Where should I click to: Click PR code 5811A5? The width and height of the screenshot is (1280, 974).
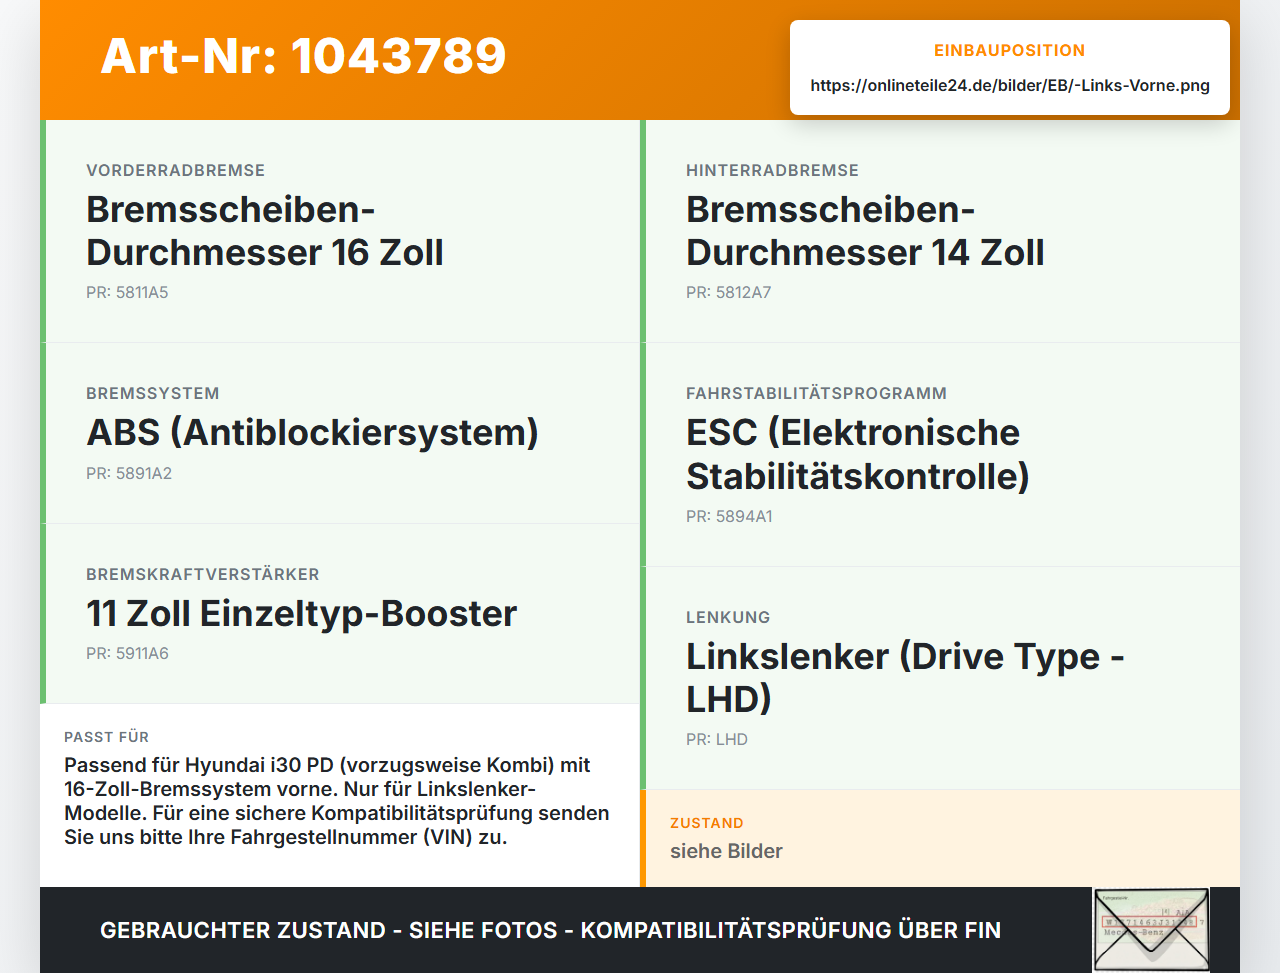pyautogui.click(x=127, y=293)
